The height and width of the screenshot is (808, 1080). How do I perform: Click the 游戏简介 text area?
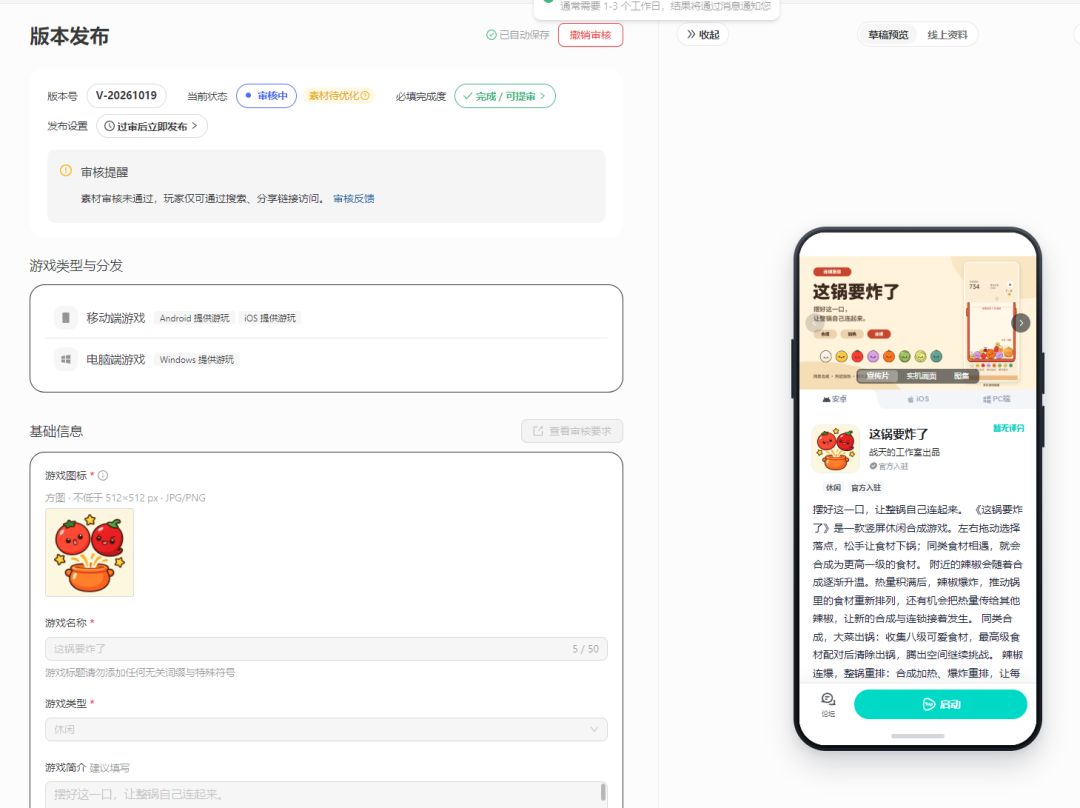[326, 794]
